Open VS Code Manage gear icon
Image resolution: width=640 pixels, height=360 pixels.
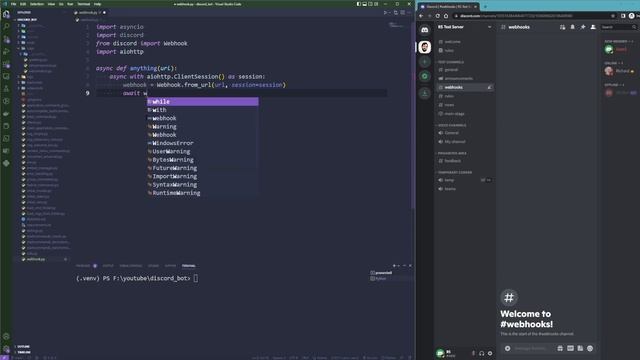[x=6, y=349]
